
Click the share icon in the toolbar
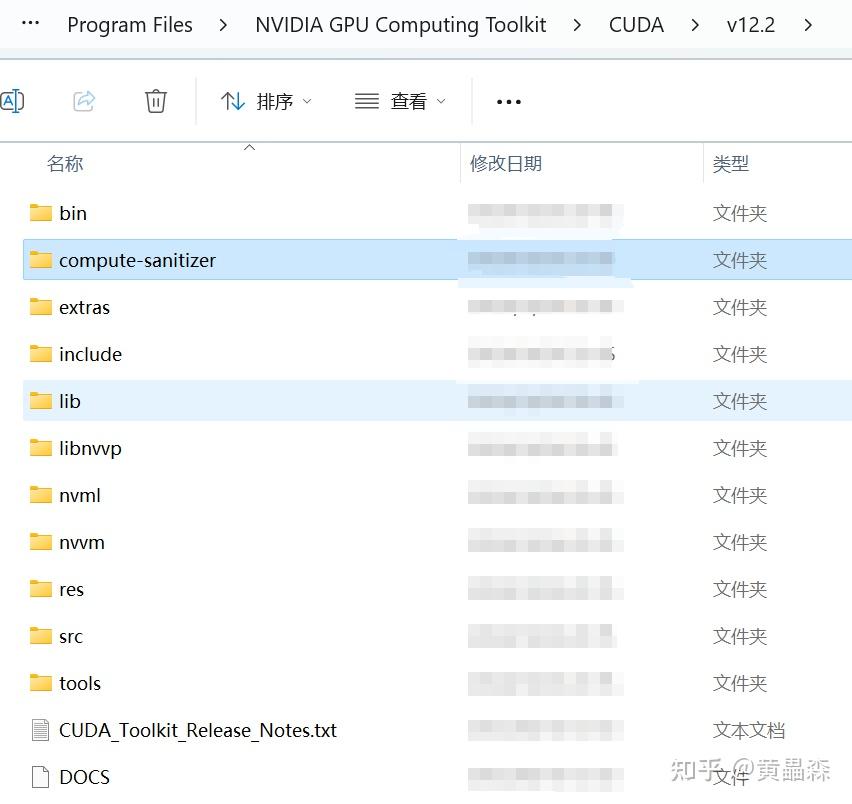[x=83, y=100]
